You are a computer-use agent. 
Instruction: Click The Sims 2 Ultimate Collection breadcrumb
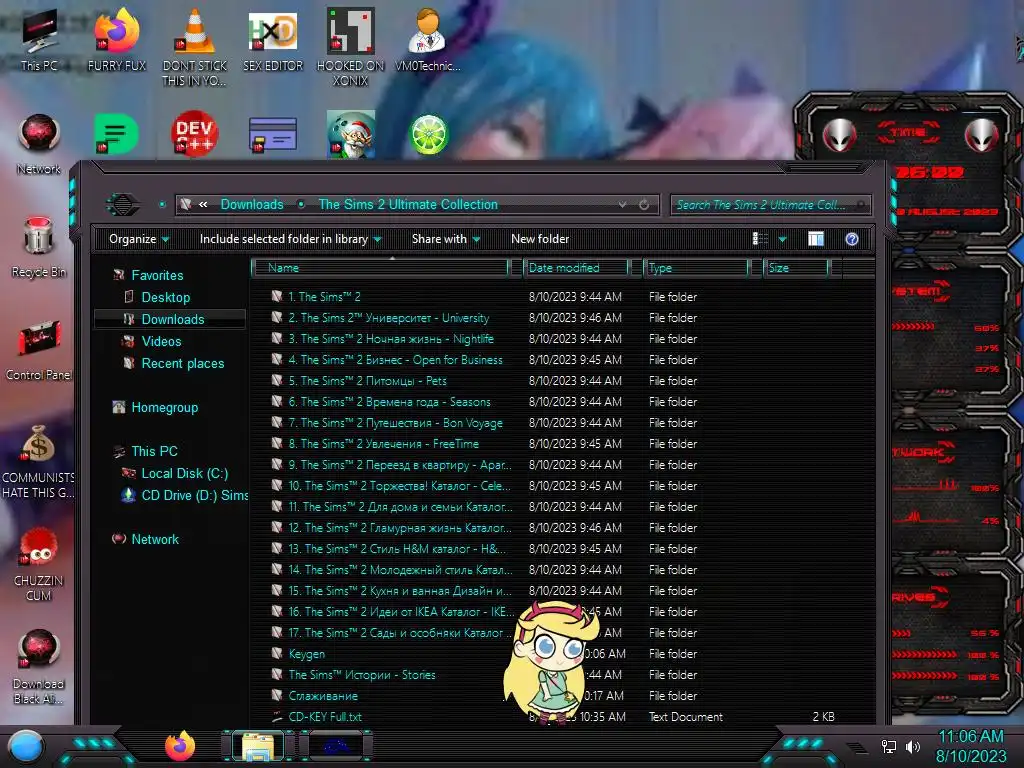click(x=408, y=204)
